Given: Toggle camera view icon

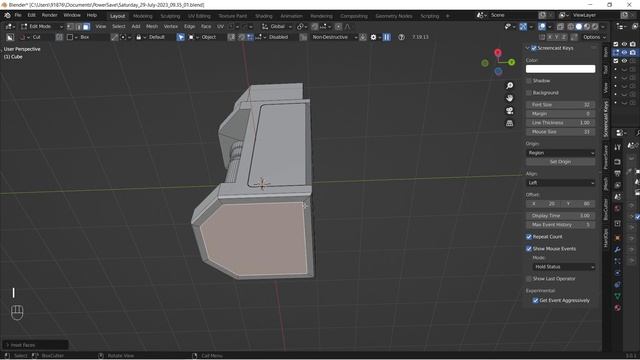Looking at the screenshot, I should (509, 111).
